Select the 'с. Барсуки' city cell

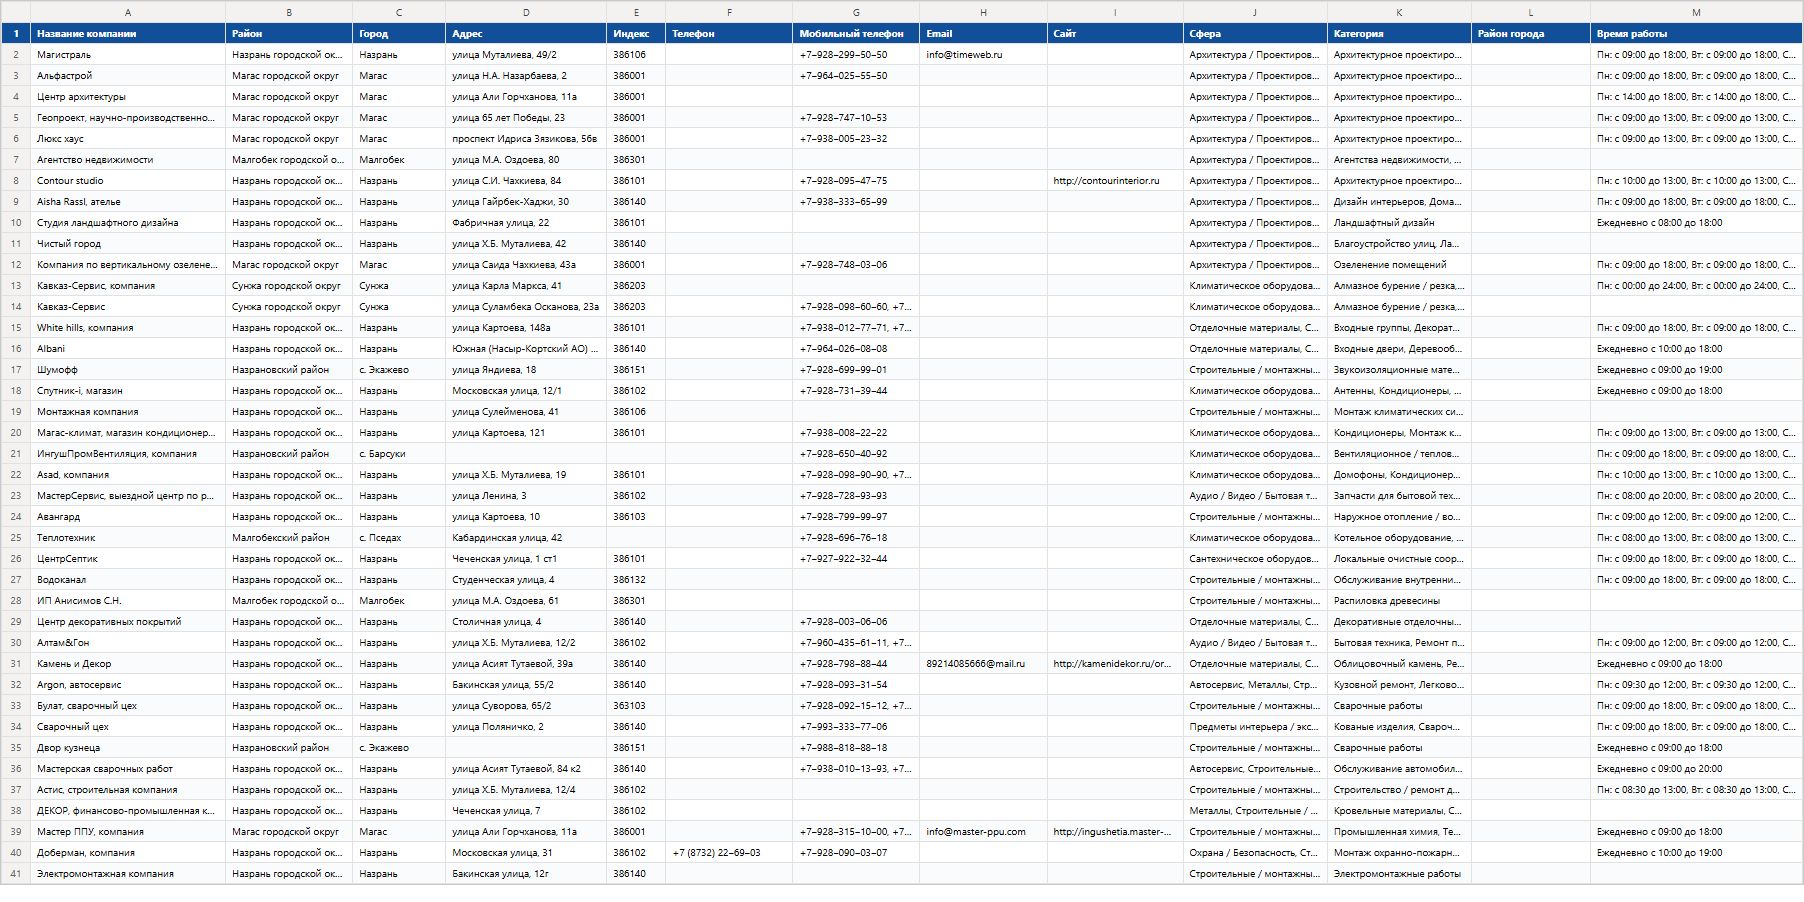(399, 453)
